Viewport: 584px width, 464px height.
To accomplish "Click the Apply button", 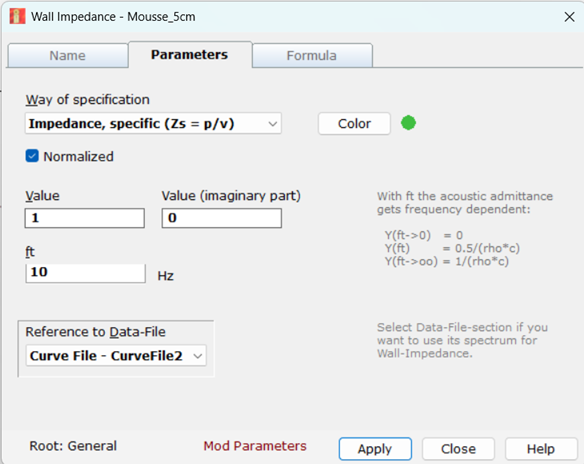I will tap(375, 449).
